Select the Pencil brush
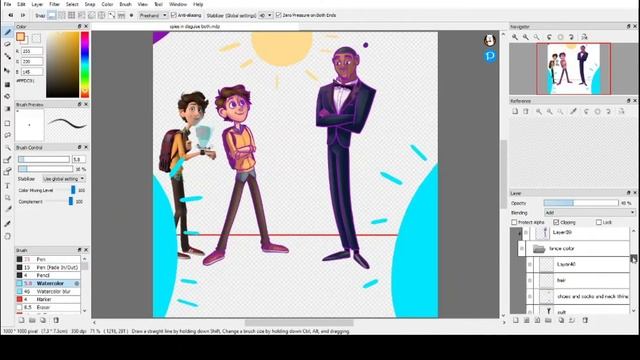640x360 pixels. 48,276
